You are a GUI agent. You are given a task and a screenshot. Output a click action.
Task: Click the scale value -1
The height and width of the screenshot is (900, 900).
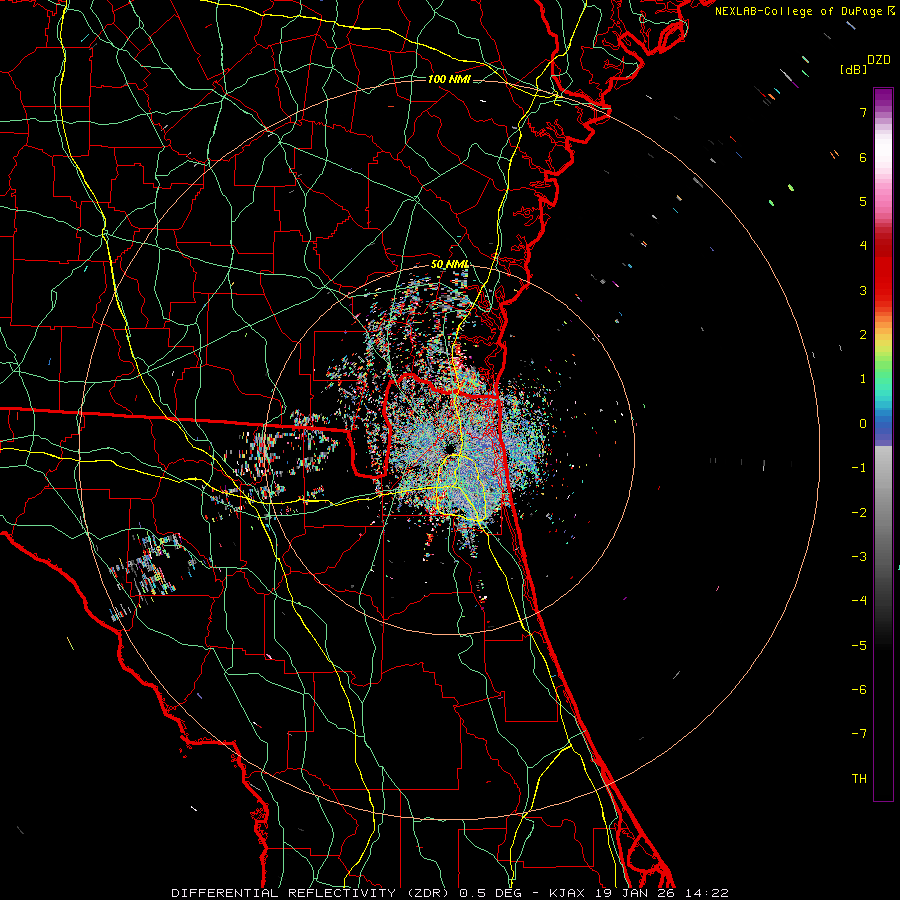pos(859,468)
